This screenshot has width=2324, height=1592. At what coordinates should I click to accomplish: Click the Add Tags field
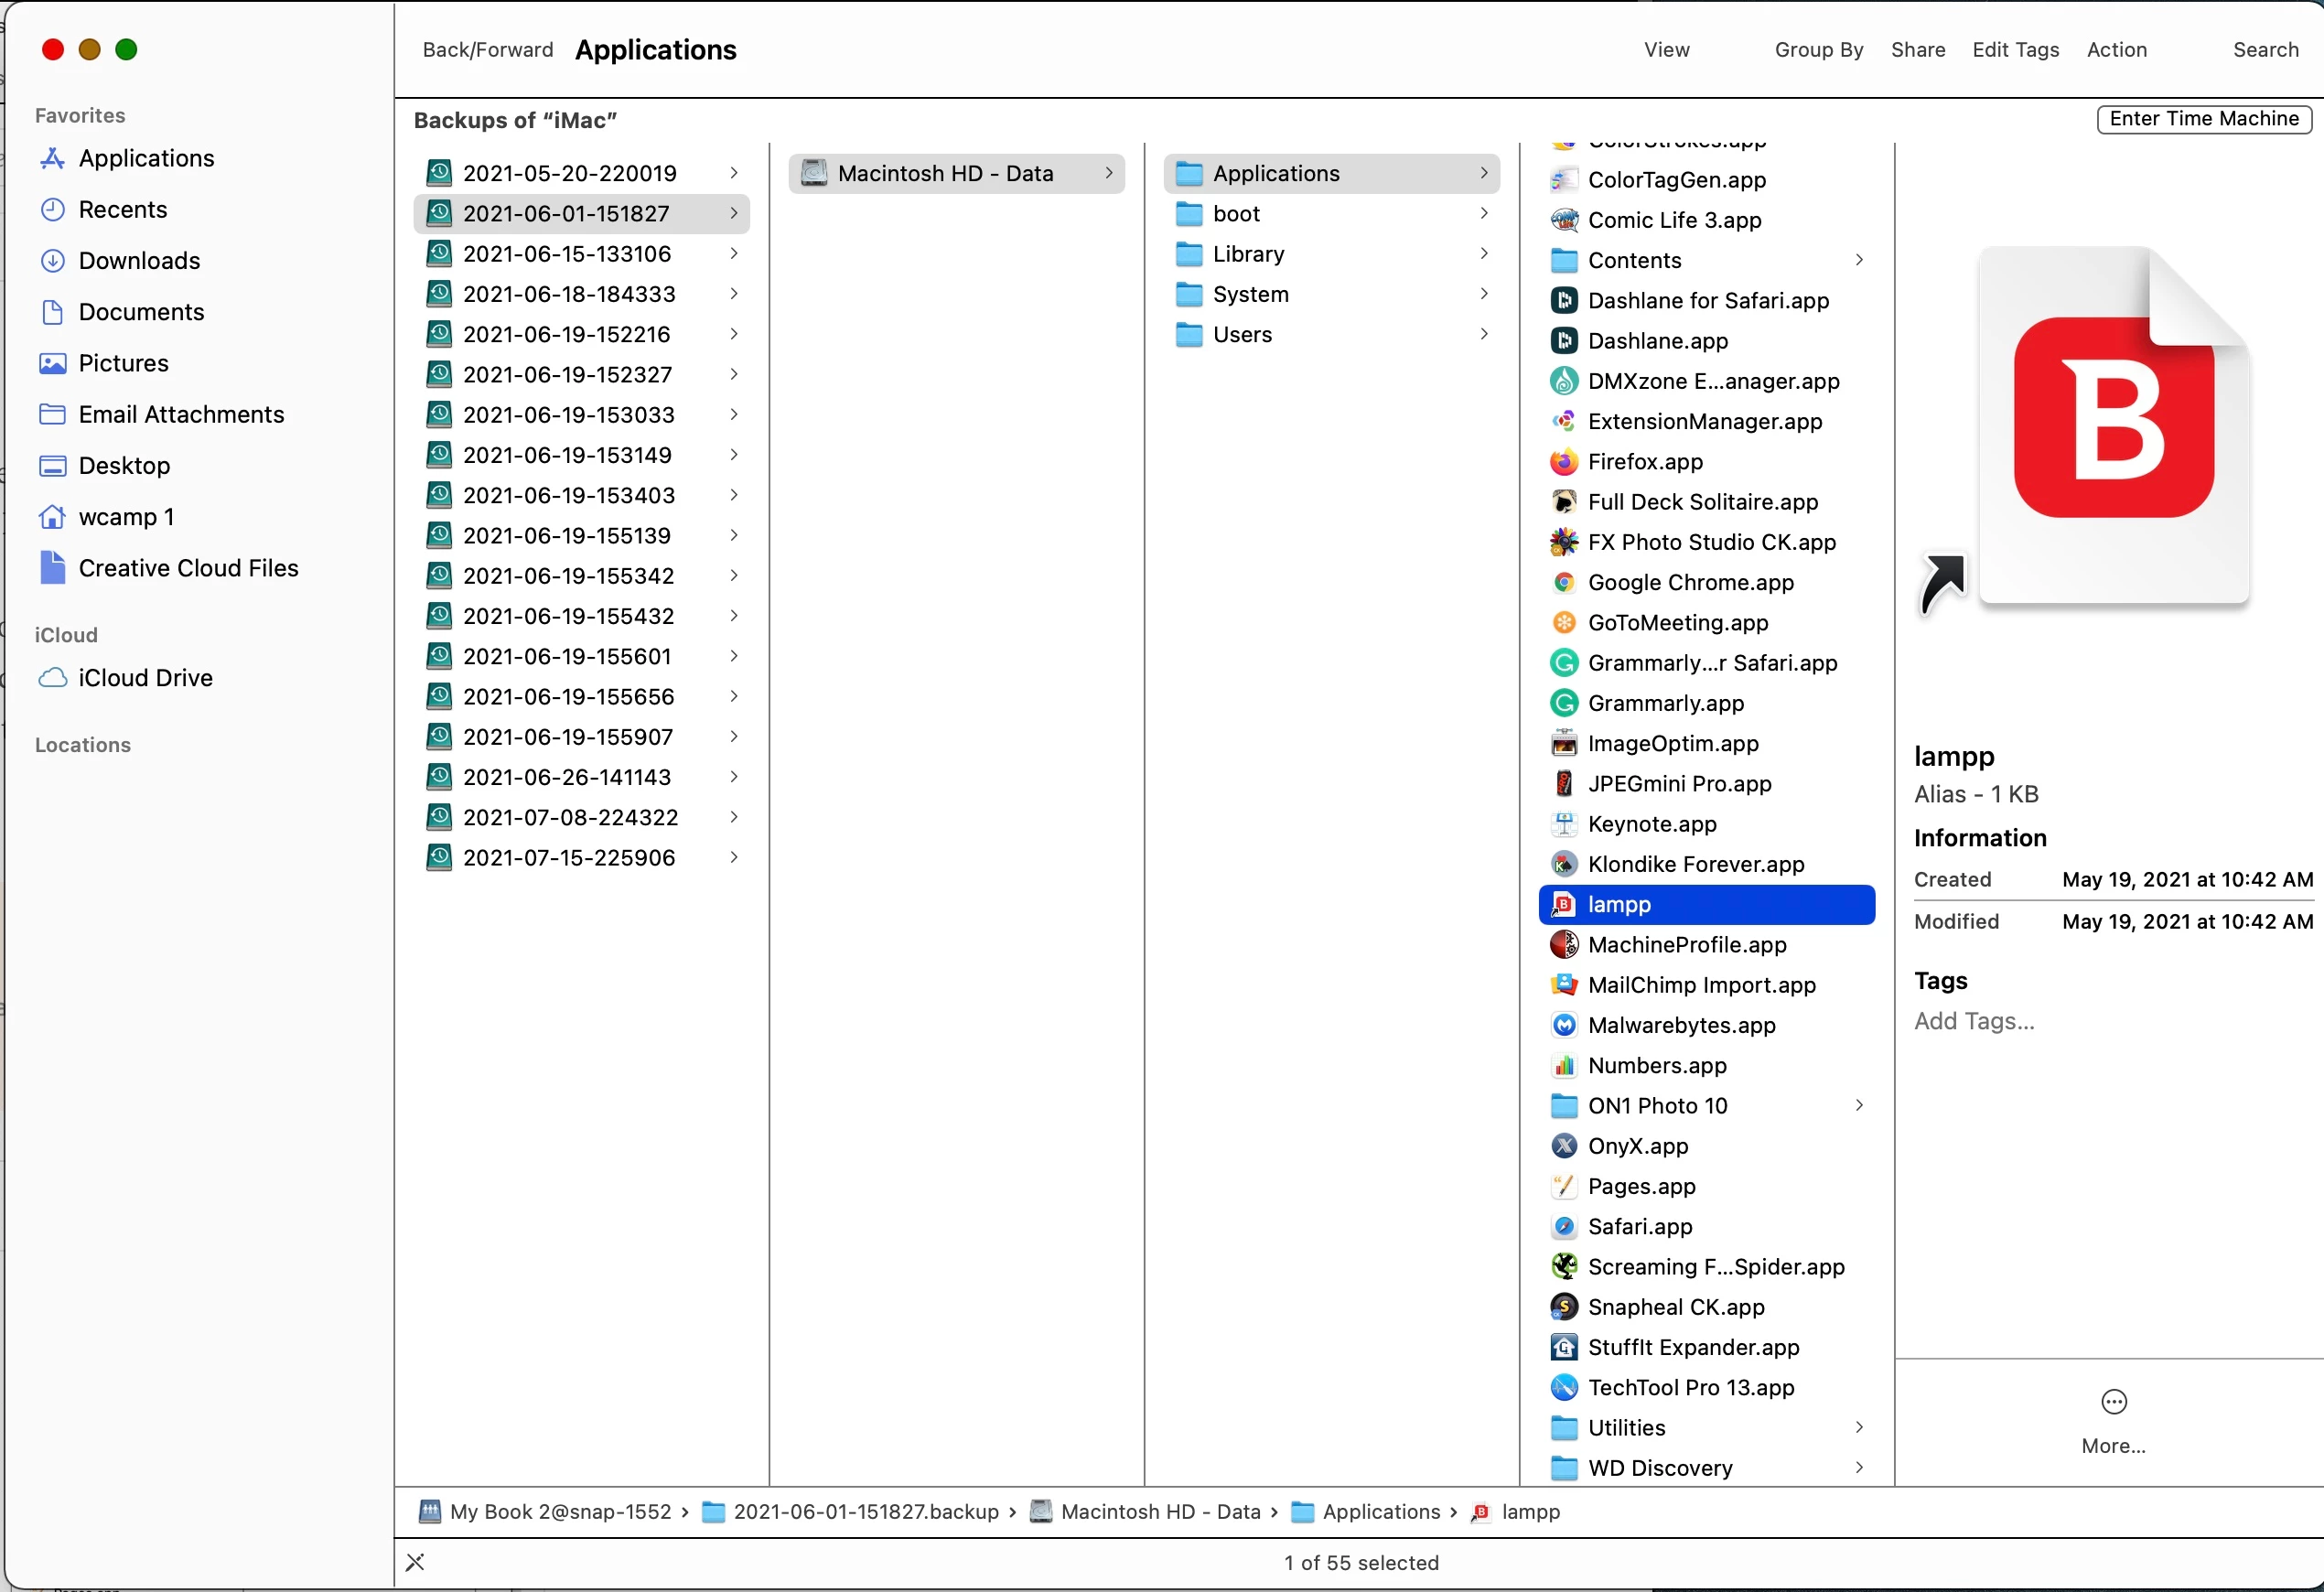[x=1974, y=1022]
